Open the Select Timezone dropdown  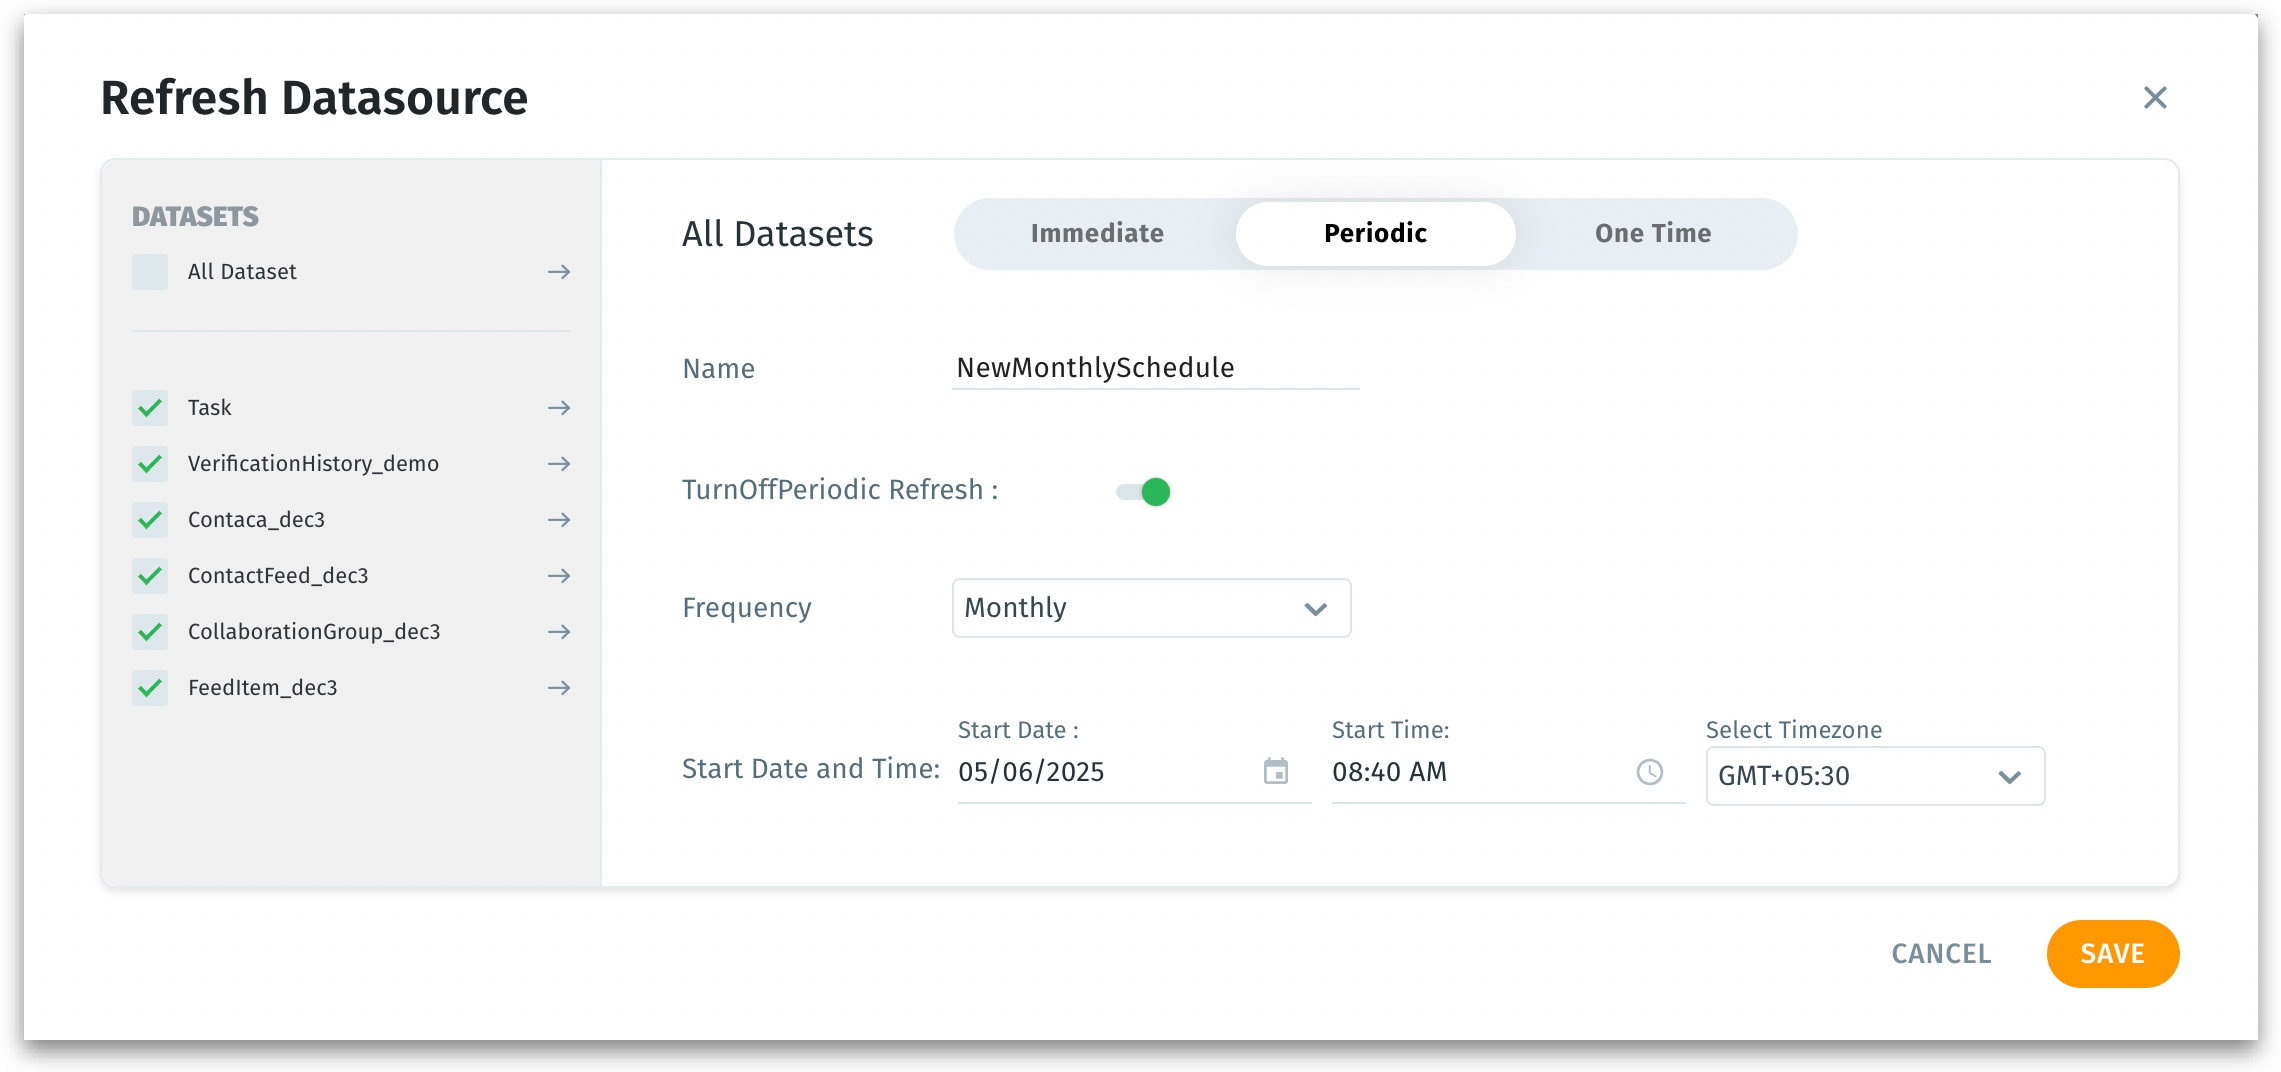point(1874,776)
